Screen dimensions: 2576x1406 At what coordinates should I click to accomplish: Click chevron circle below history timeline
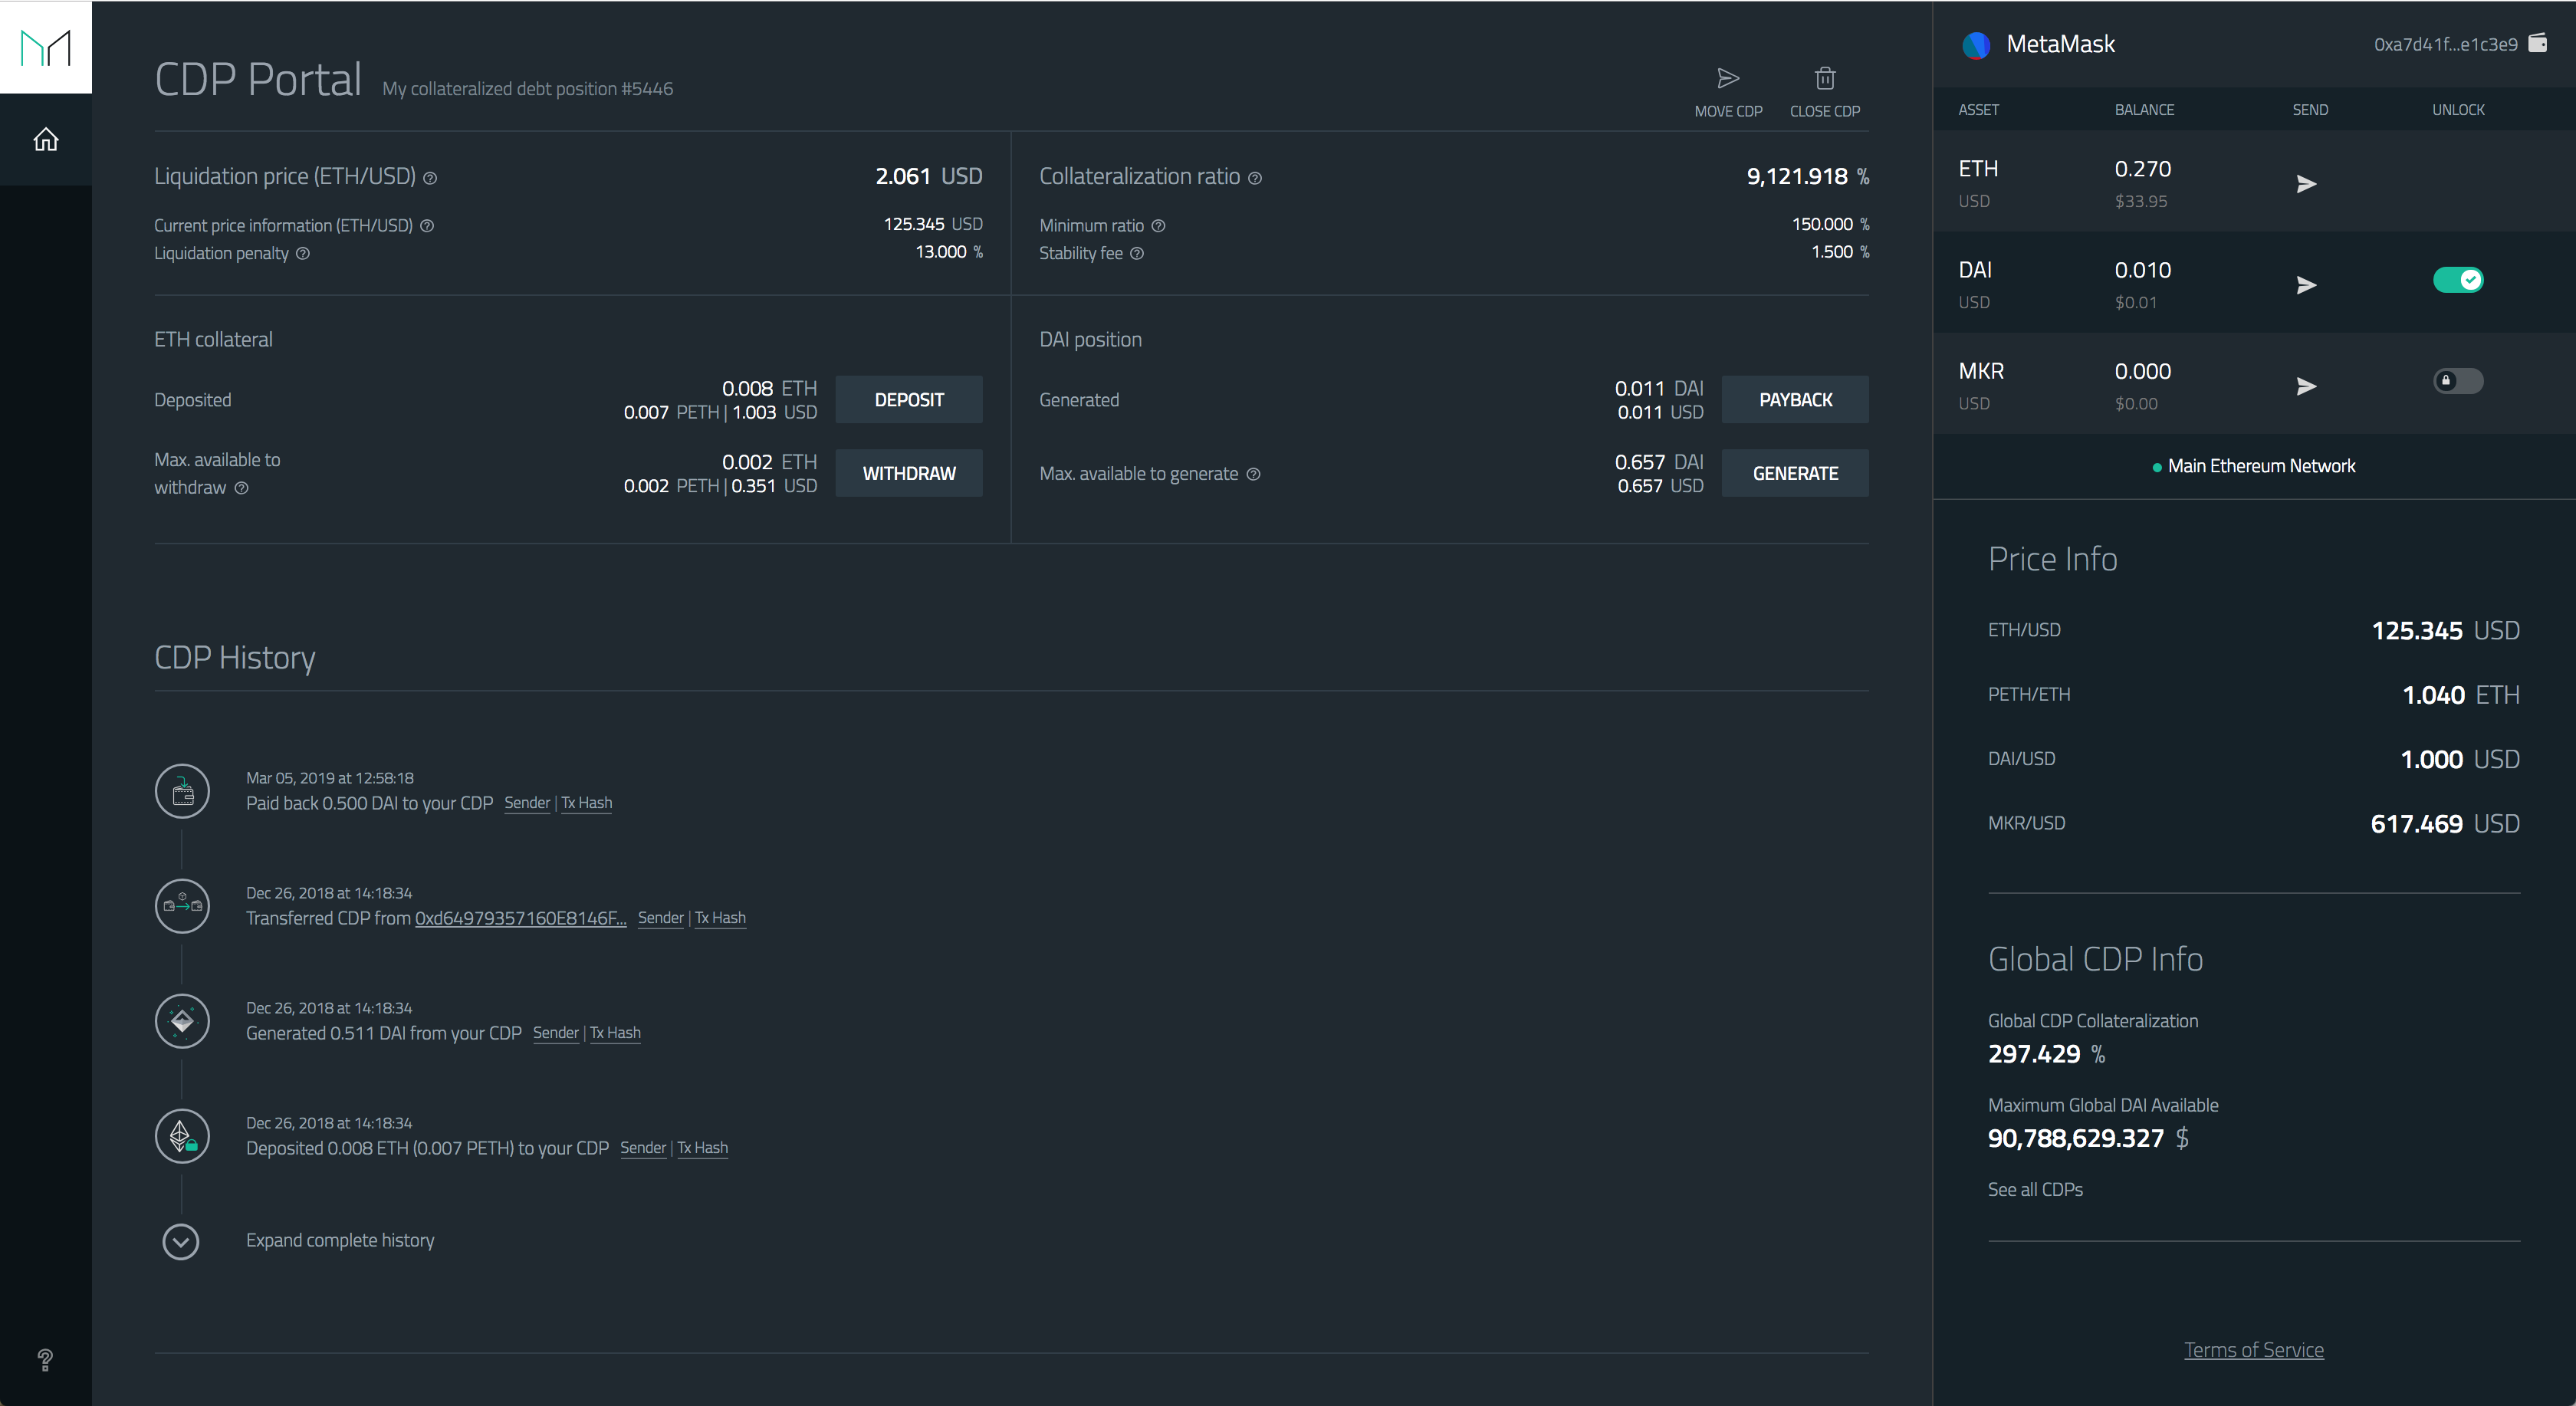point(181,1242)
